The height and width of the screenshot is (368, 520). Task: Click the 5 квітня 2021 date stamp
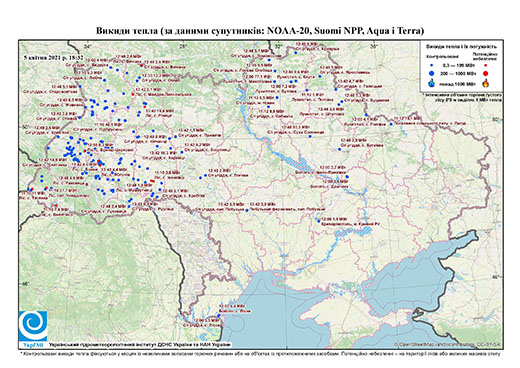pos(53,57)
